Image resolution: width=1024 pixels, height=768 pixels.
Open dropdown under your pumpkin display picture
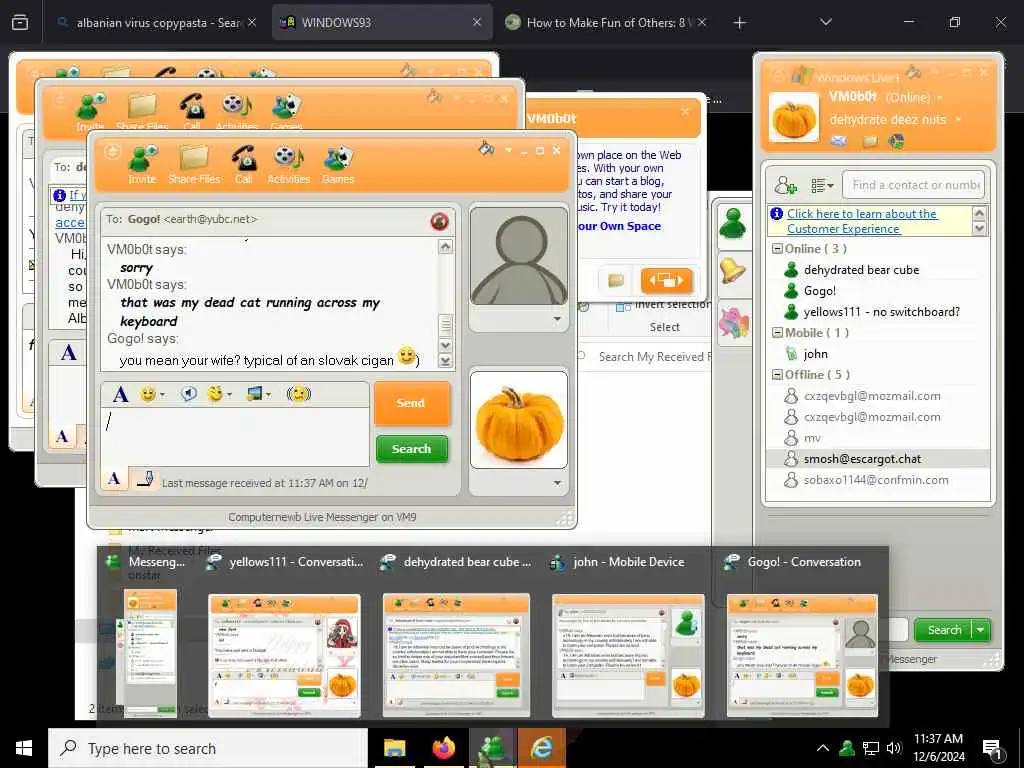pyautogui.click(x=556, y=483)
